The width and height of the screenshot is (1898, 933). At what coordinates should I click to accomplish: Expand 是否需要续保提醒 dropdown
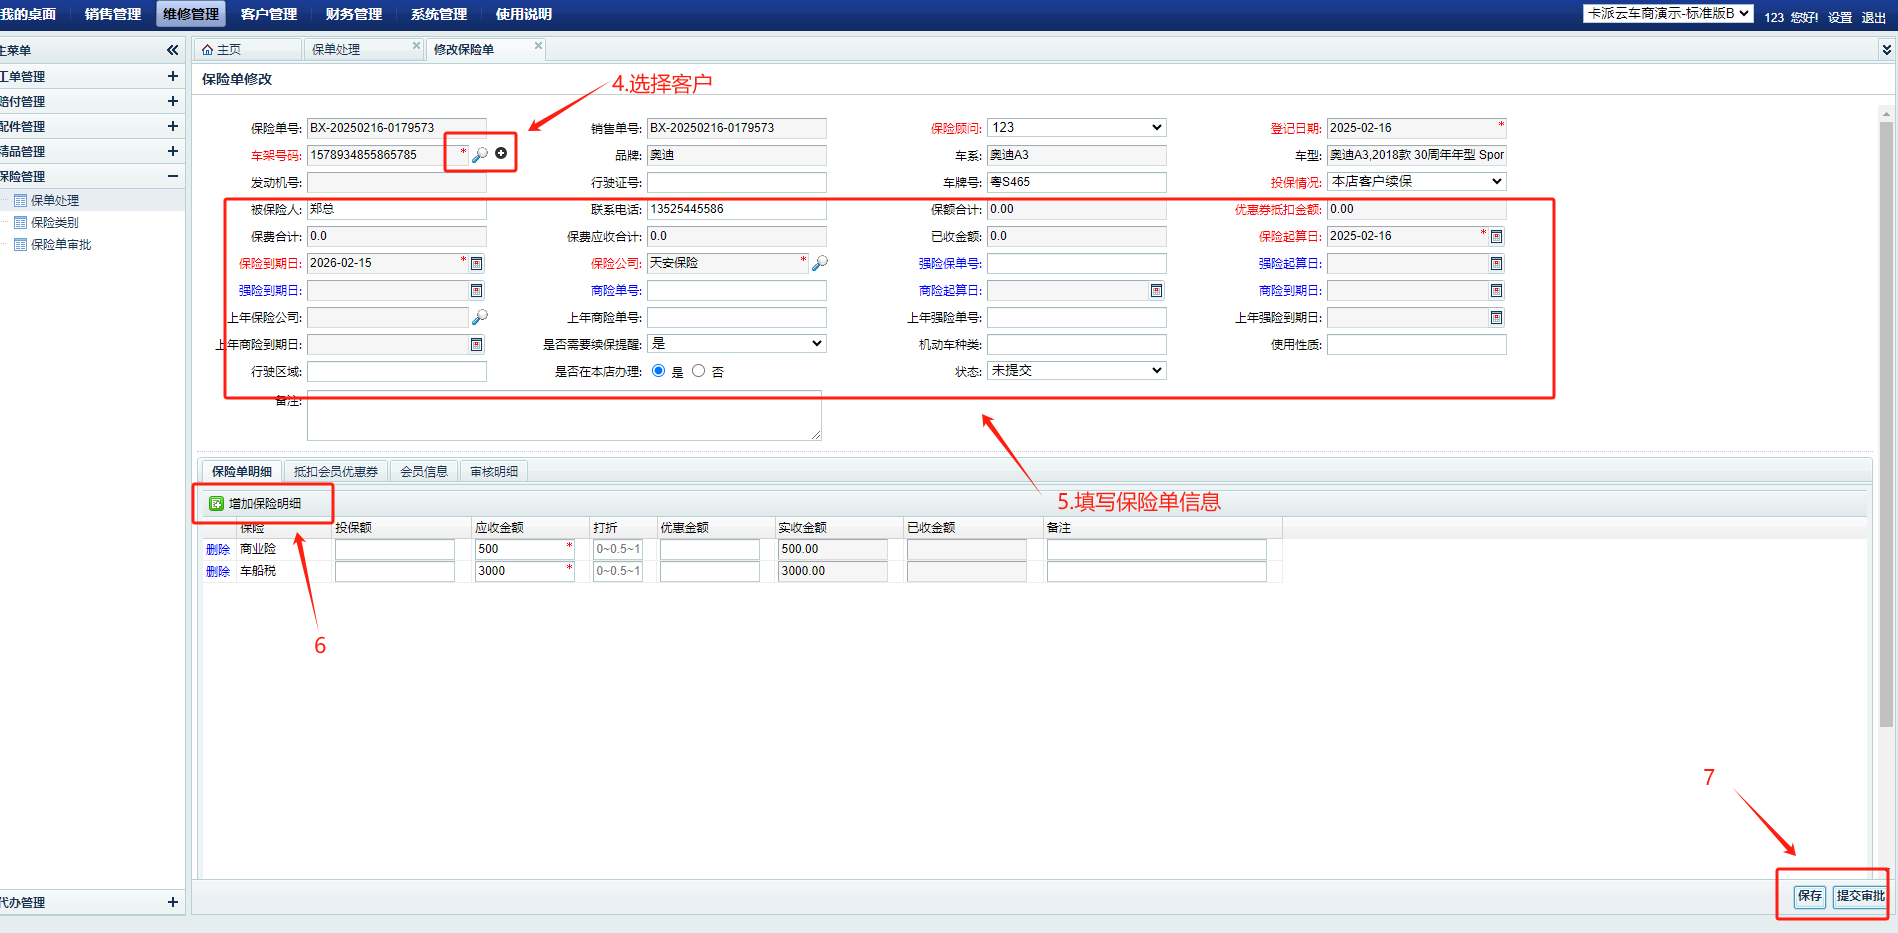point(736,343)
